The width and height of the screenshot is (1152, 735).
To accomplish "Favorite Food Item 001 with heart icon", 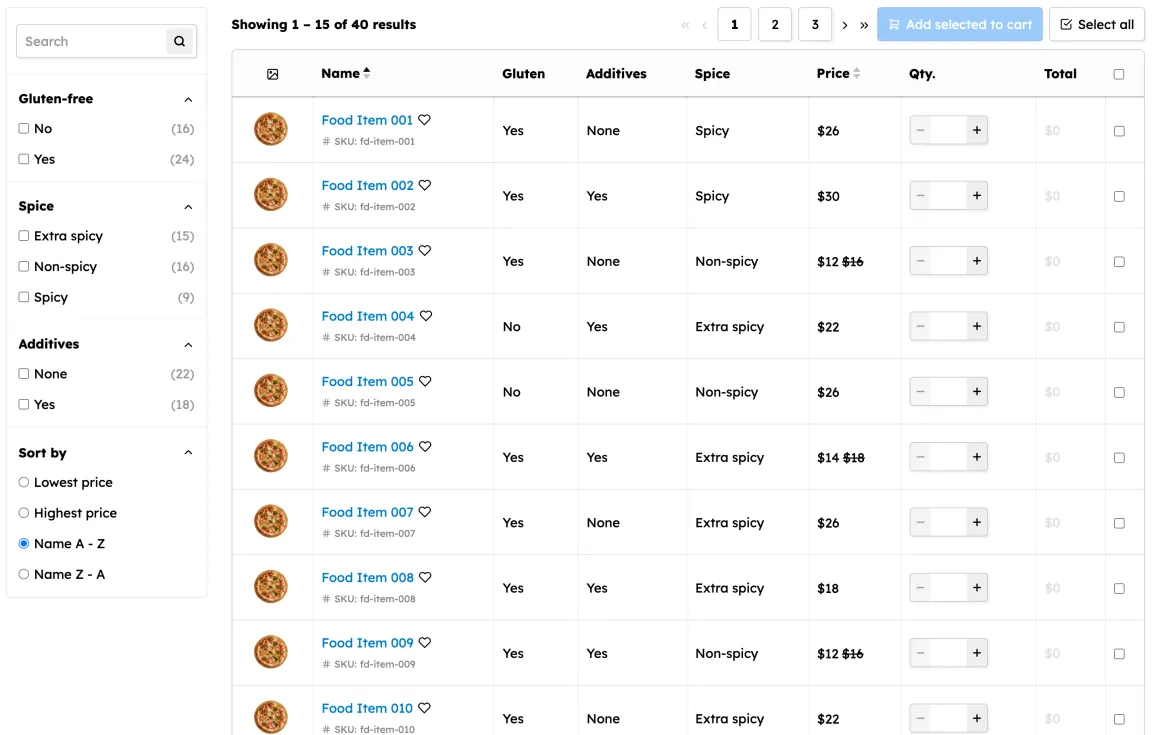I will (x=424, y=120).
